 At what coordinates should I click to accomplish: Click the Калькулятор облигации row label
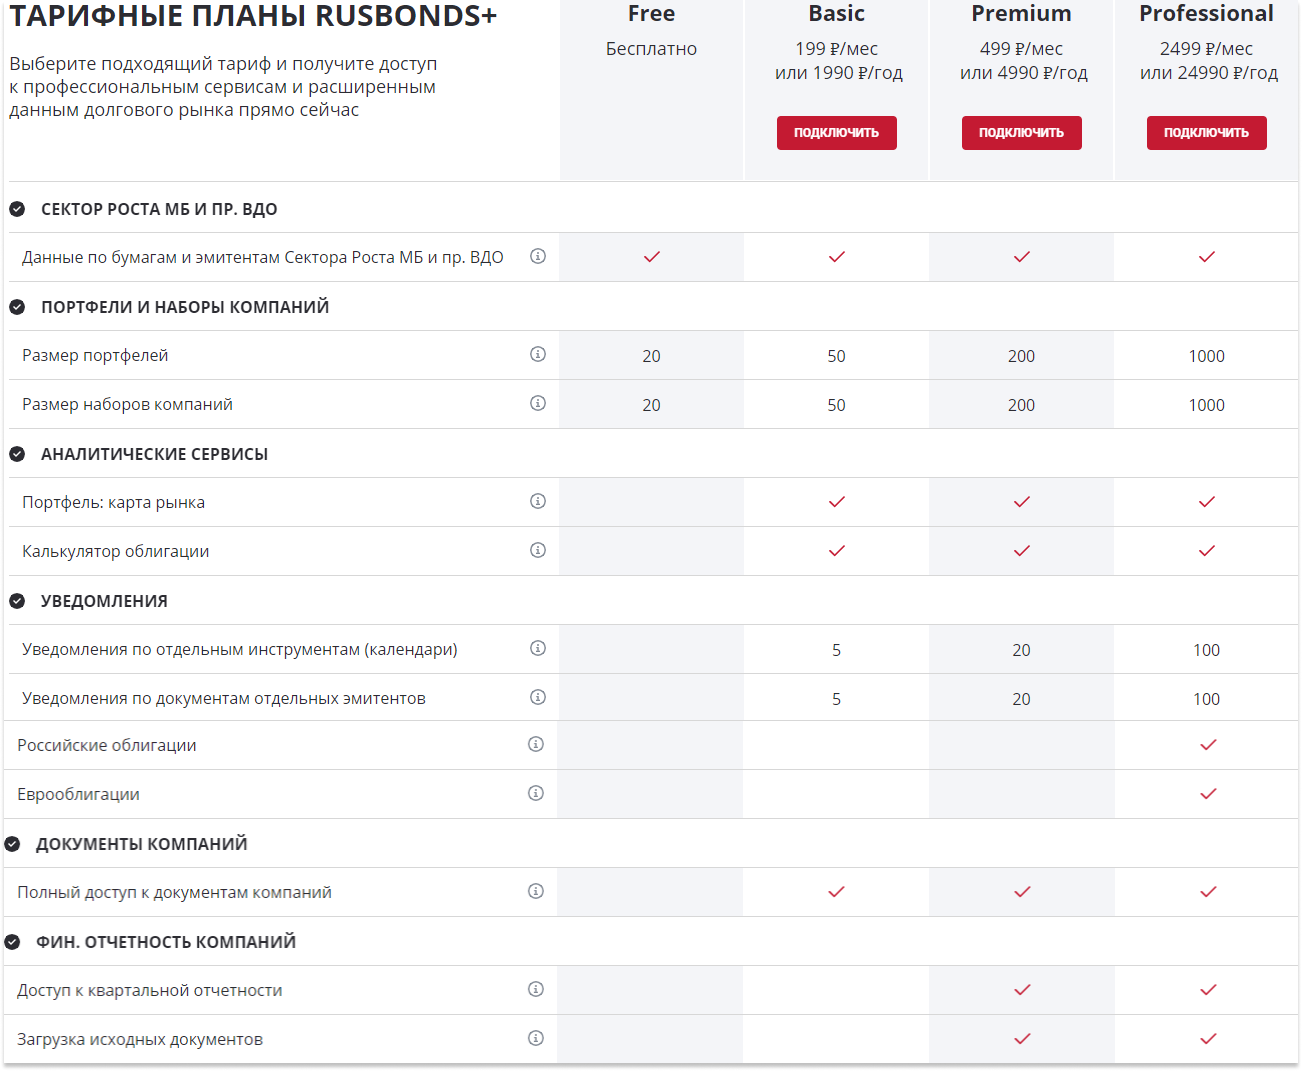point(116,552)
